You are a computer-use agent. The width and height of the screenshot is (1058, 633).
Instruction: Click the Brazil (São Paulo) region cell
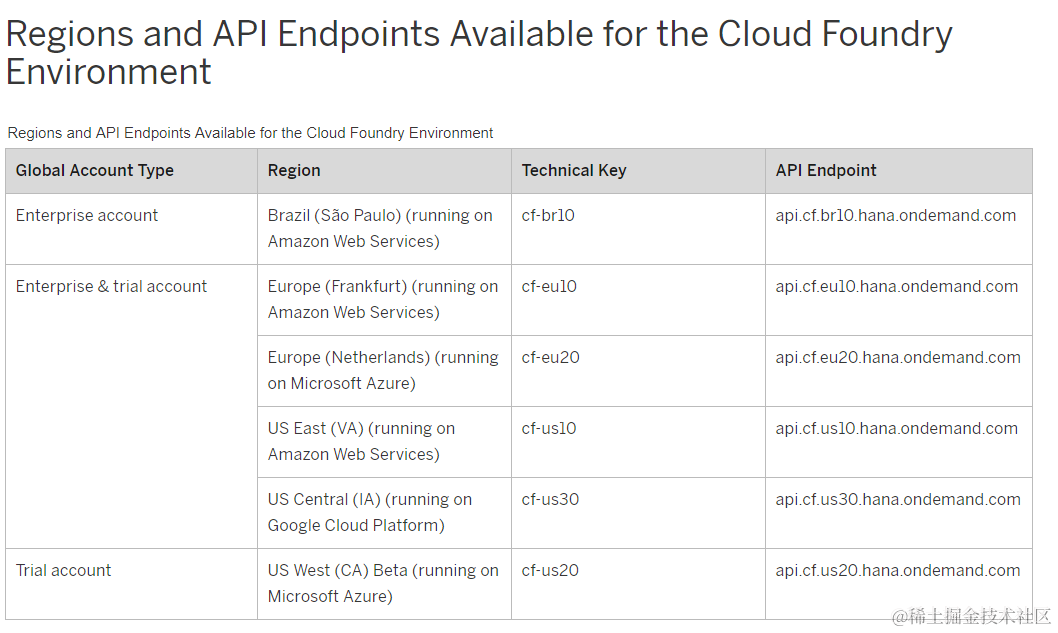[x=380, y=228]
